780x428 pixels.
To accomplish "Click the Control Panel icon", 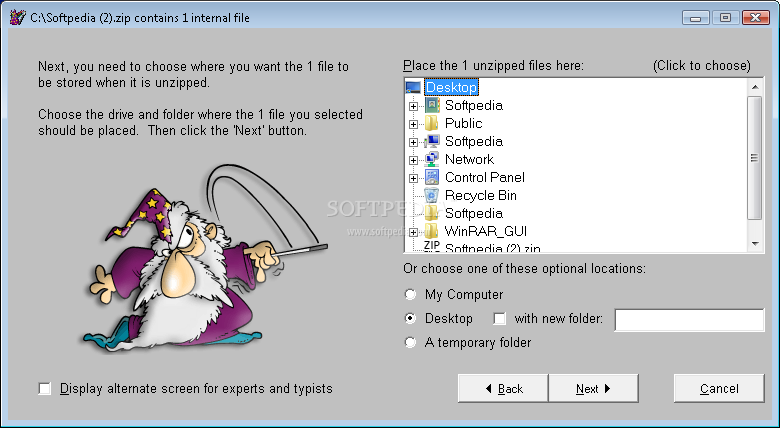I will [432, 177].
